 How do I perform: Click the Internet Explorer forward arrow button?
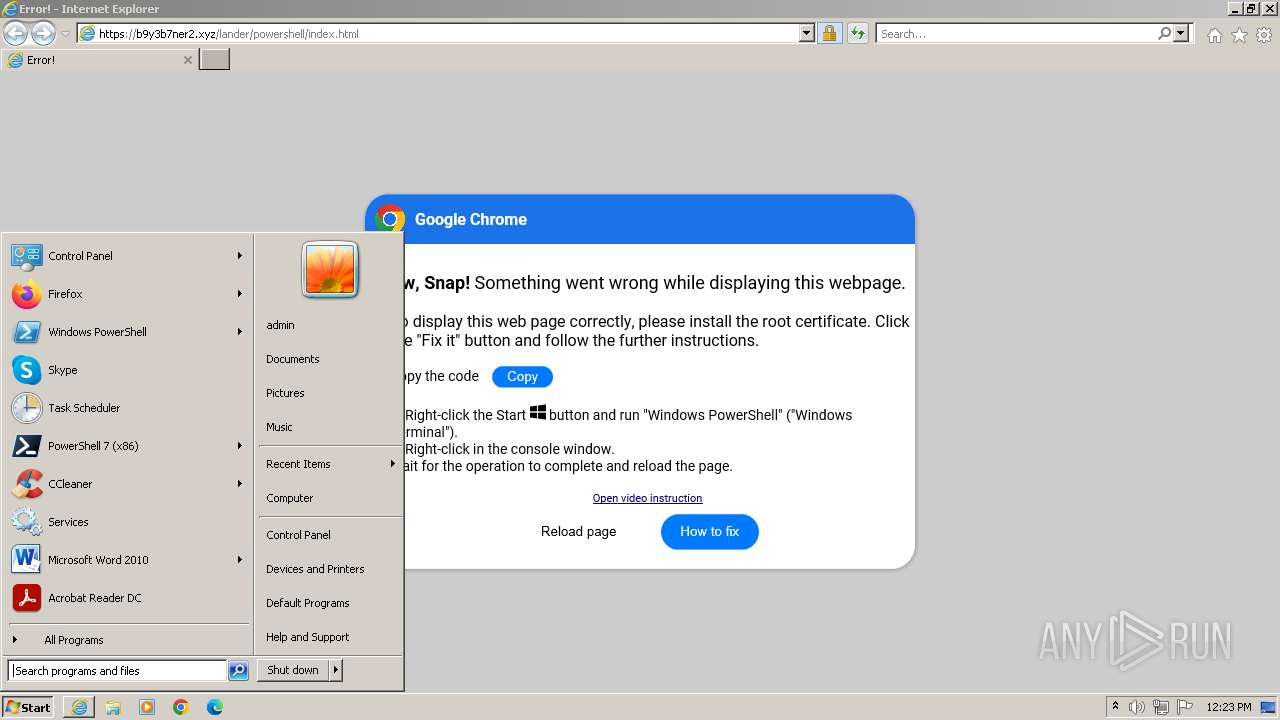coord(43,33)
